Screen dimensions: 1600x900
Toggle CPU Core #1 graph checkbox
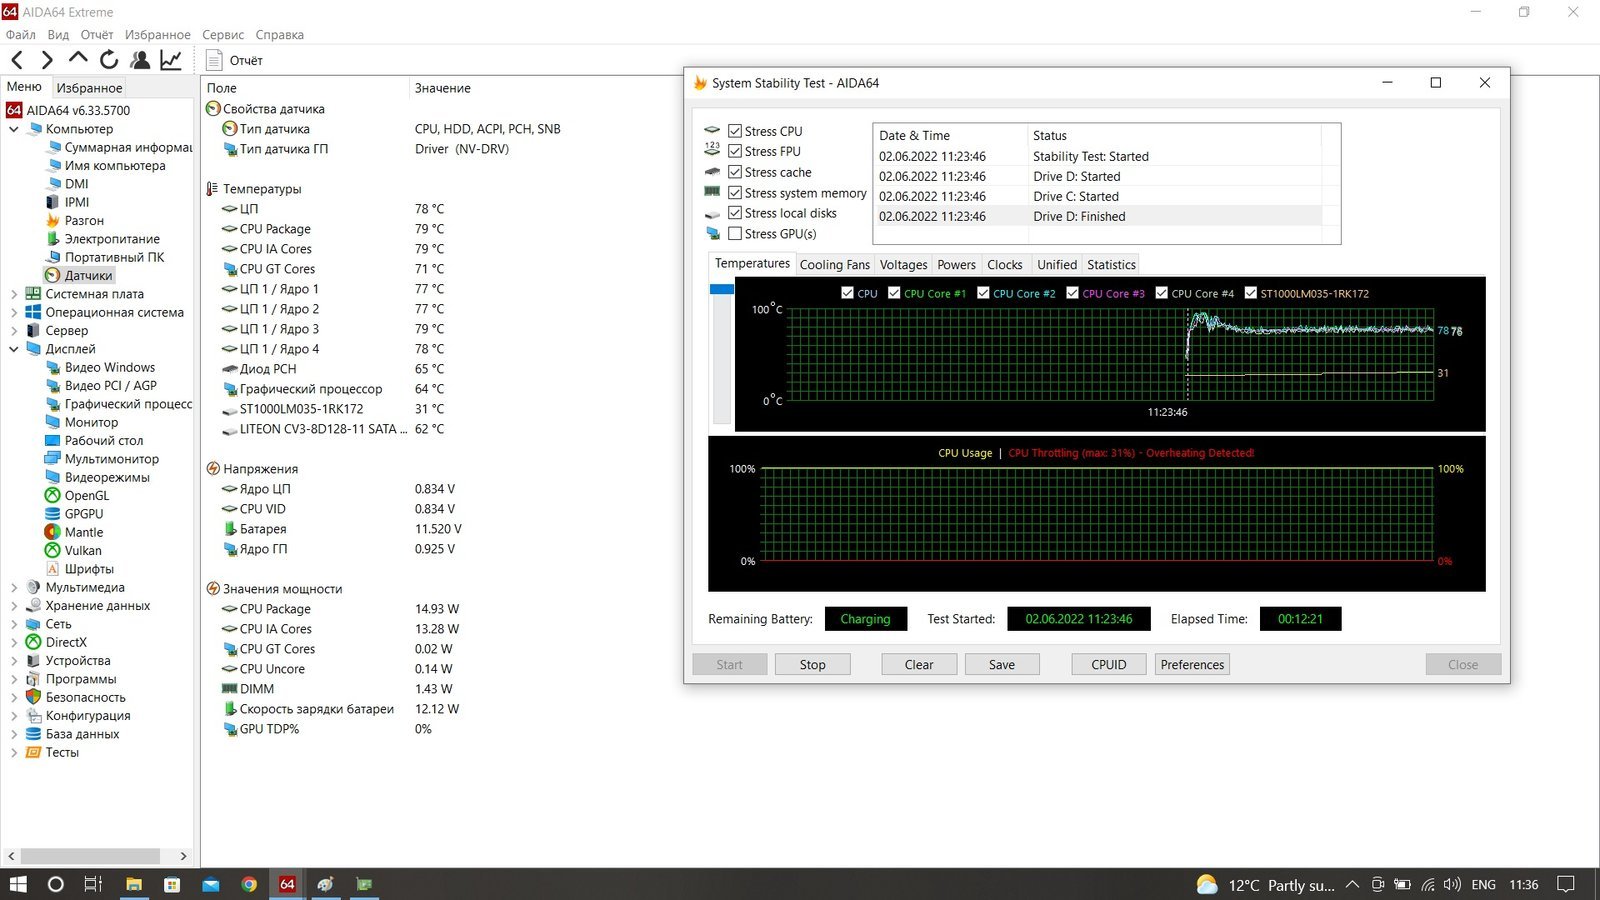pyautogui.click(x=894, y=293)
